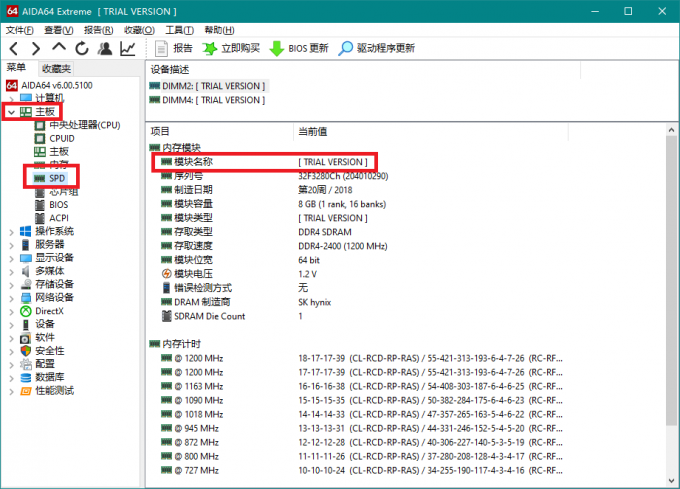Select the 存取速度 DDR4-2400 row
The height and width of the screenshot is (489, 680).
[x=274, y=246]
